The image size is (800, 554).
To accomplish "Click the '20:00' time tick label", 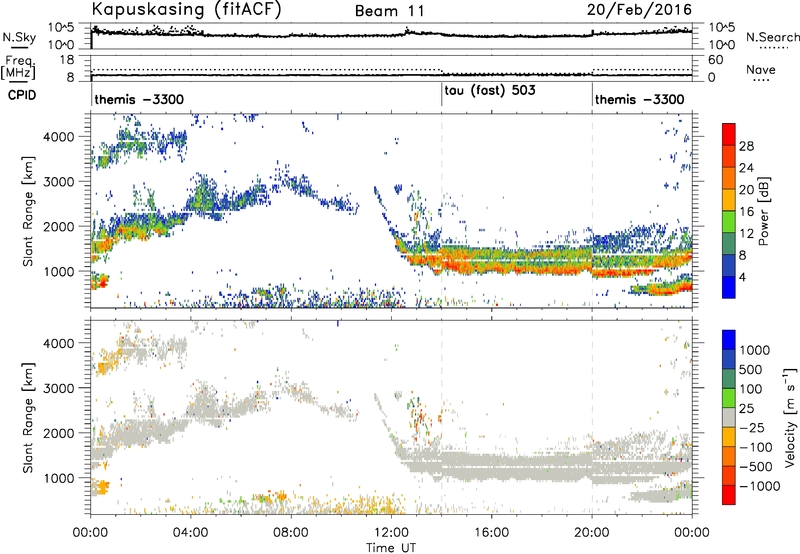I will (592, 533).
